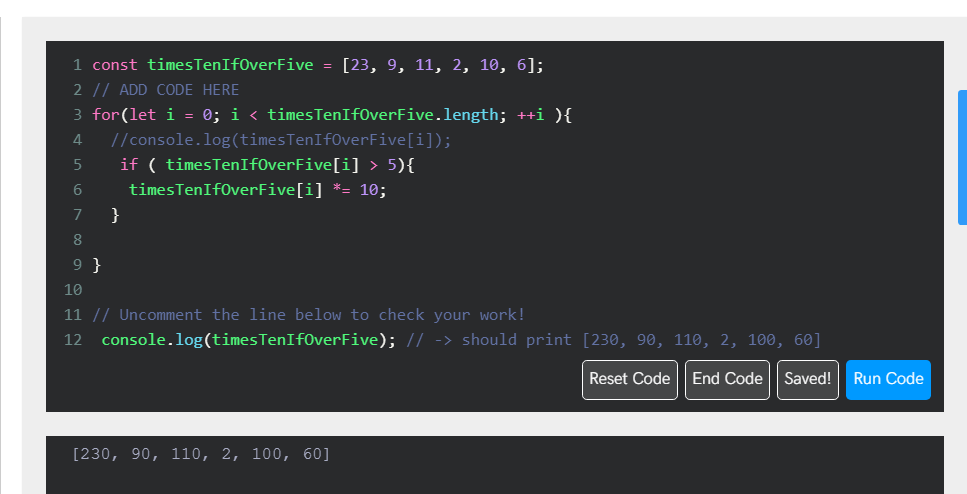Click the closing brace on line 7
The width and height of the screenshot is (967, 494).
tap(115, 215)
